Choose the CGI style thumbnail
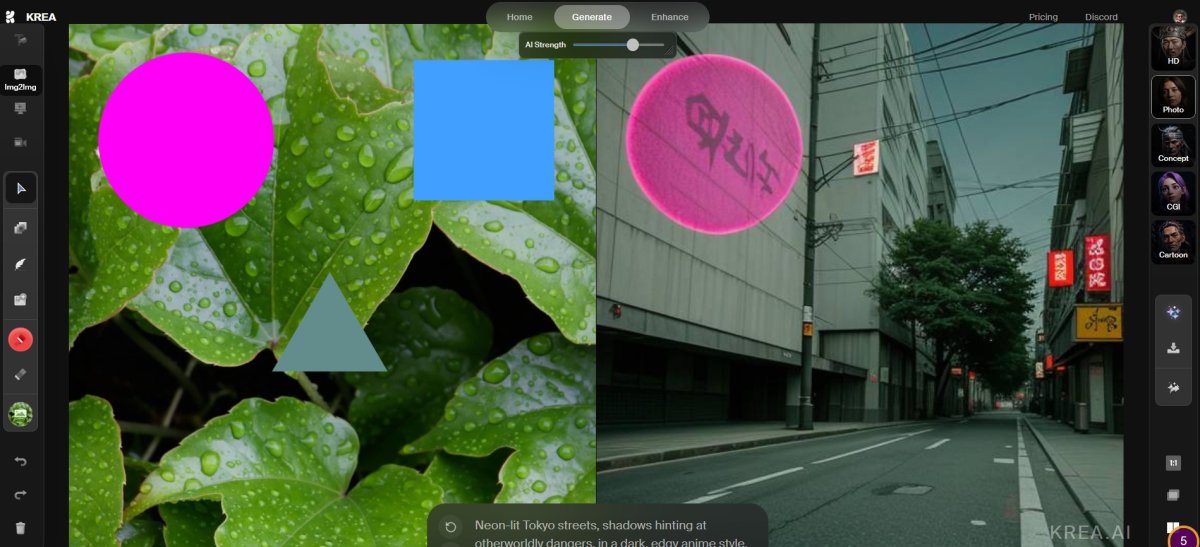Image resolution: width=1200 pixels, height=547 pixels. [x=1173, y=192]
